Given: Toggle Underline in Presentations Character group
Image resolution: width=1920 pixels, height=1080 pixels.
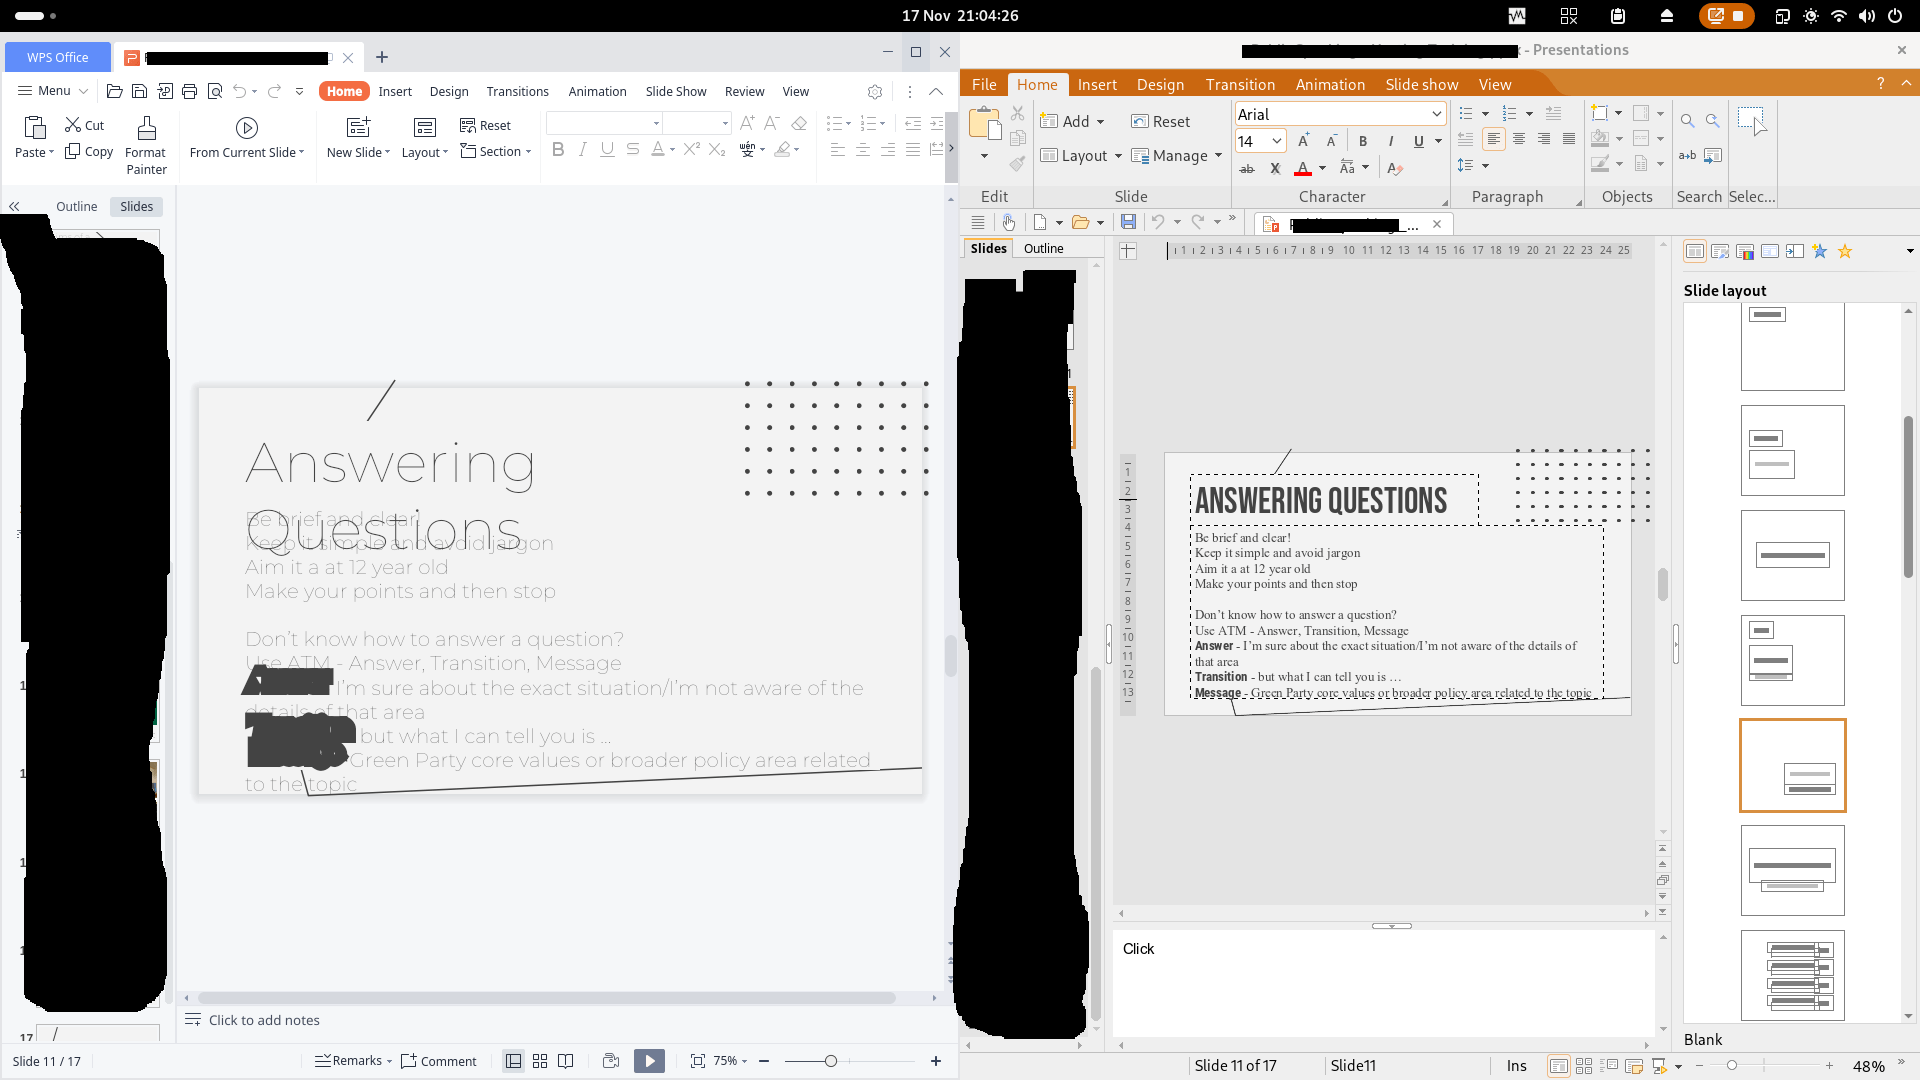Looking at the screenshot, I should (1419, 141).
